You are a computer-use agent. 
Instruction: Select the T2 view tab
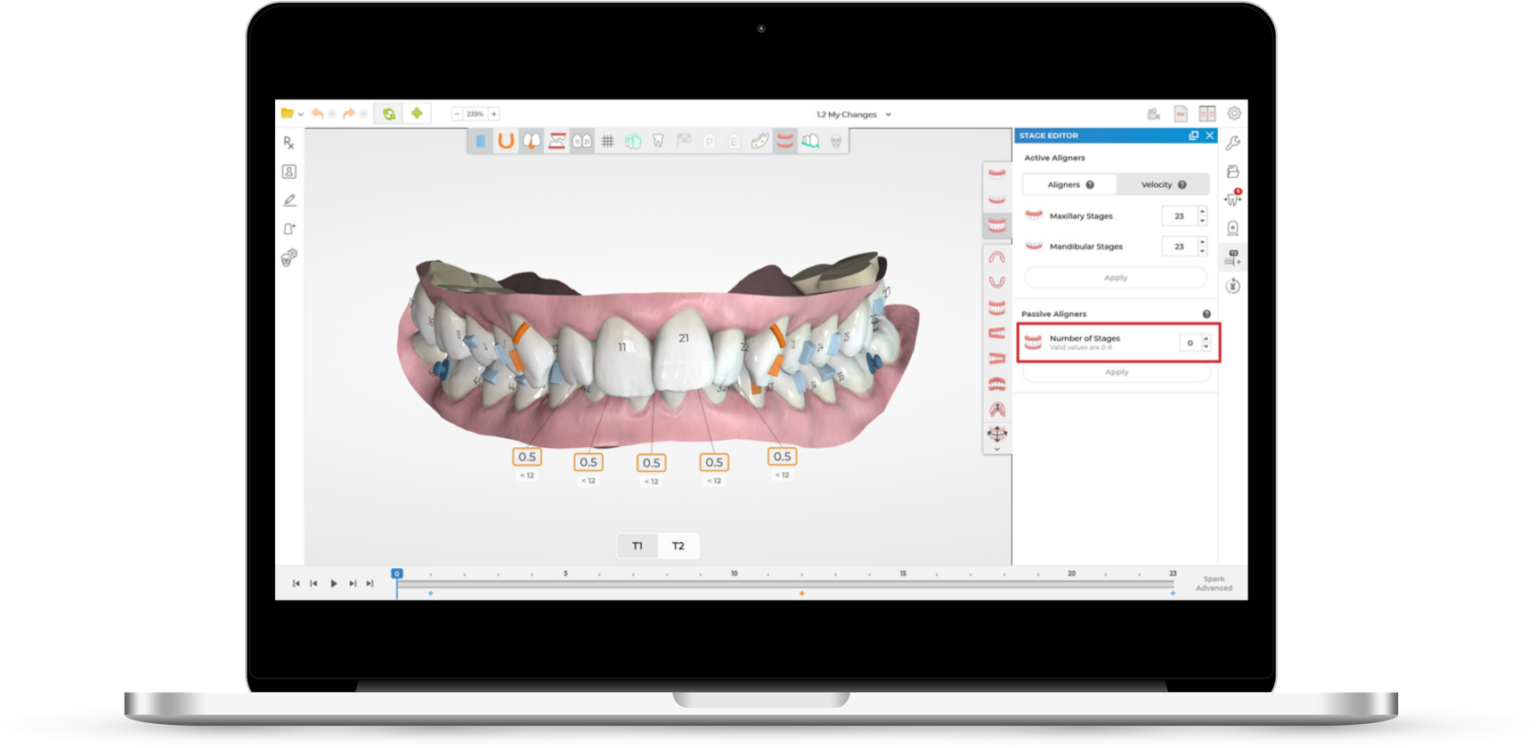pyautogui.click(x=680, y=546)
